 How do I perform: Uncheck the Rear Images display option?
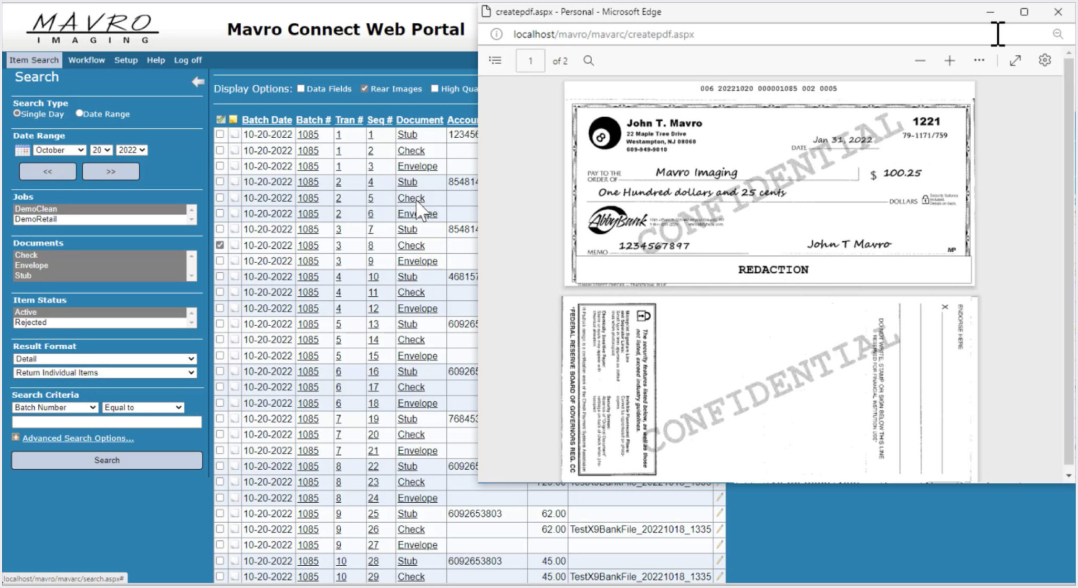364,88
